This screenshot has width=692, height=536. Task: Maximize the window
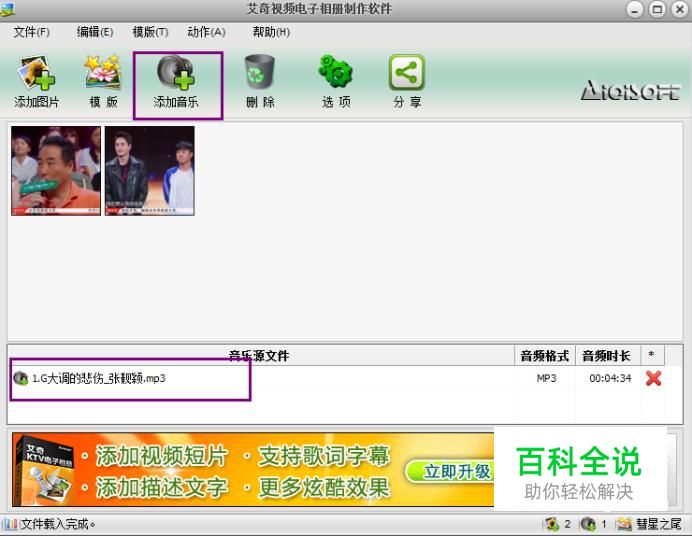[x=657, y=10]
